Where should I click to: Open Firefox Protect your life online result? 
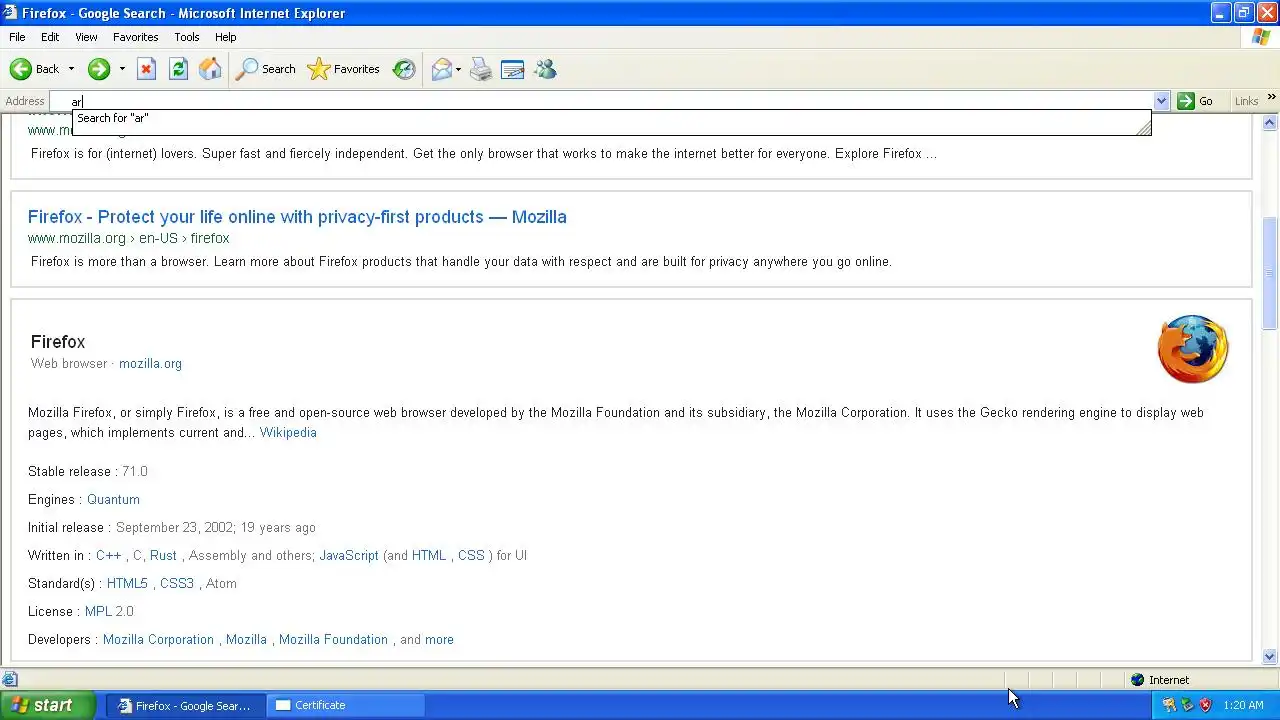pyautogui.click(x=297, y=217)
